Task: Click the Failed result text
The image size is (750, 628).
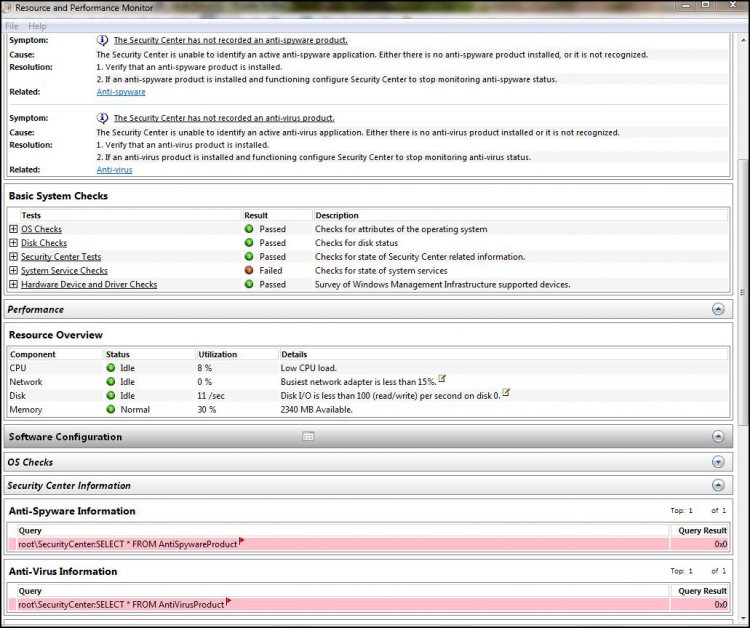Action: (271, 271)
